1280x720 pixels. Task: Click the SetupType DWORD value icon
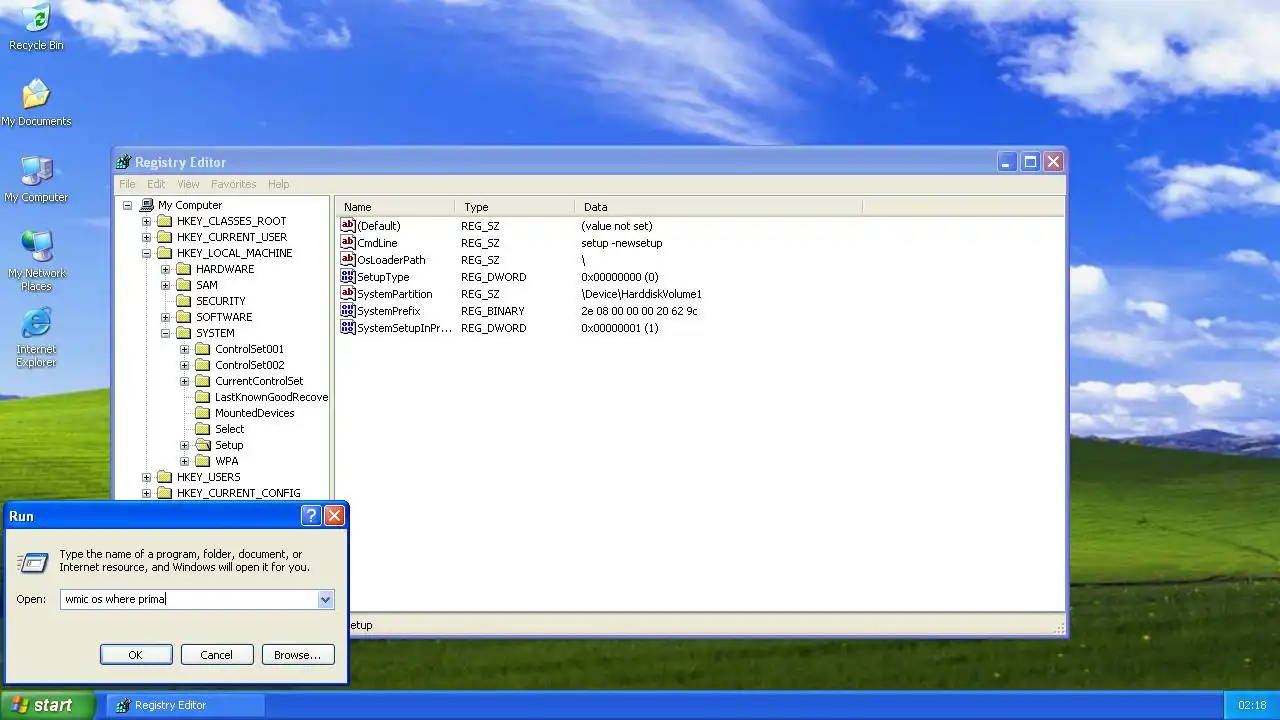(x=348, y=277)
